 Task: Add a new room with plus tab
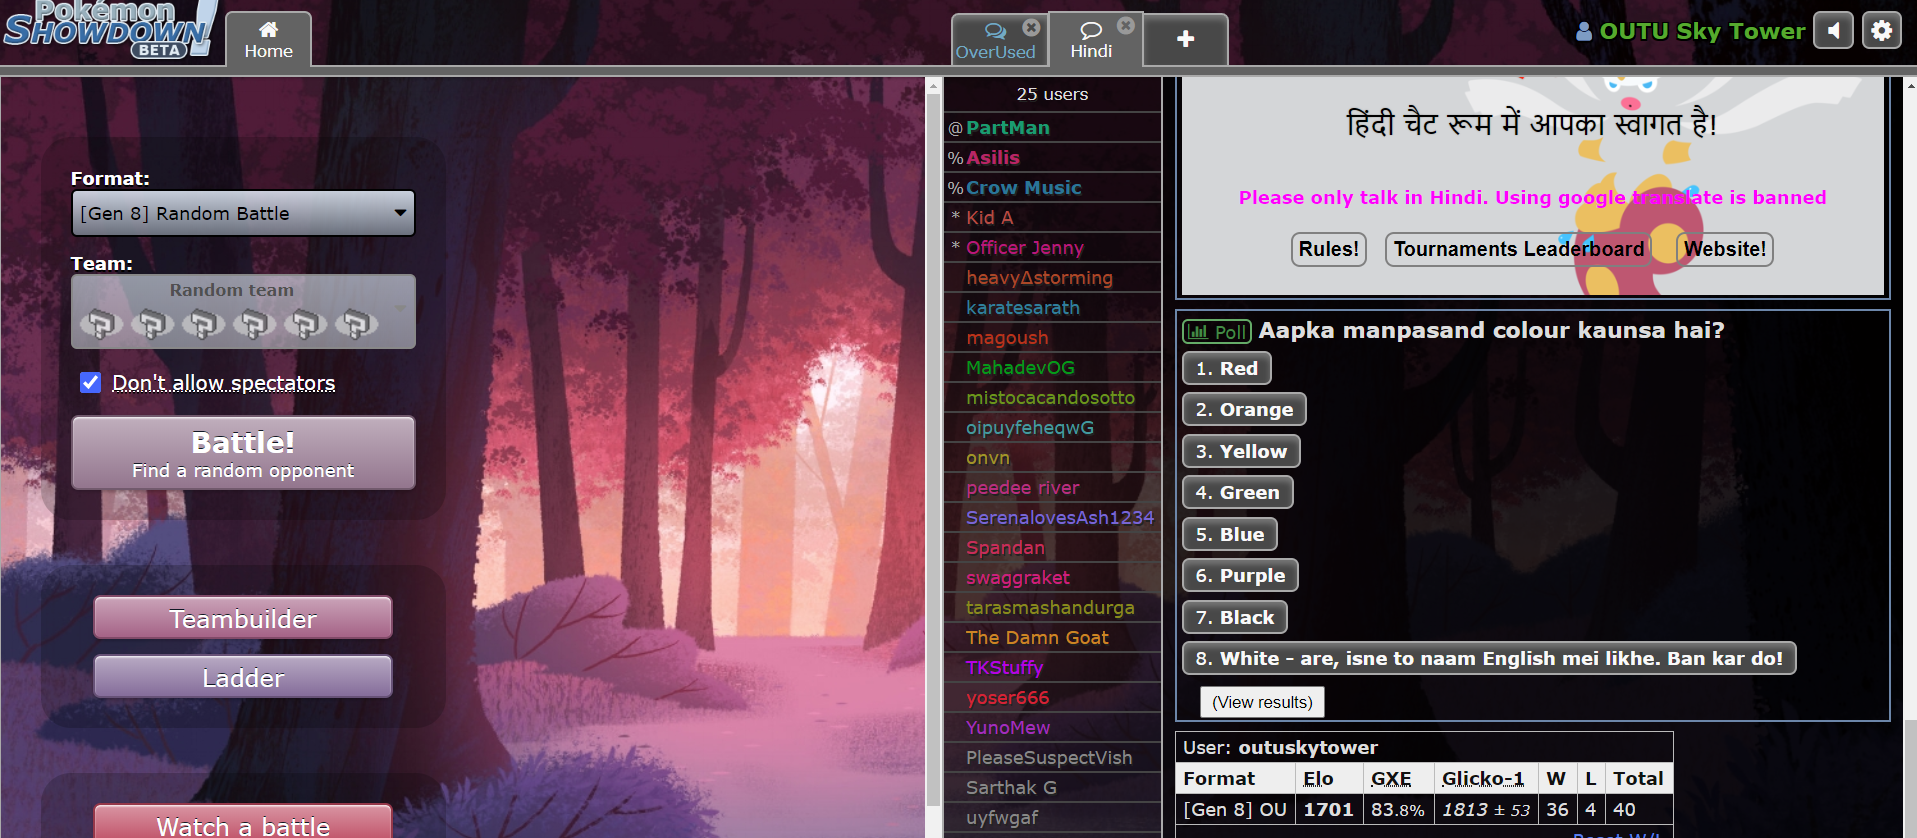coord(1185,39)
